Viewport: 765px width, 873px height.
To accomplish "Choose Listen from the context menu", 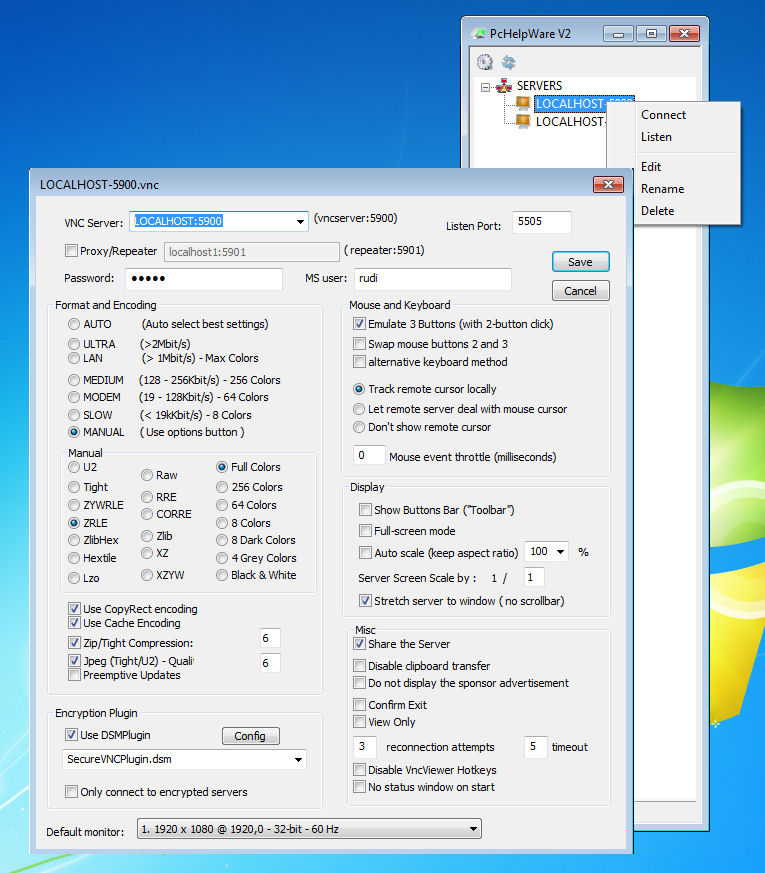I will [656, 137].
